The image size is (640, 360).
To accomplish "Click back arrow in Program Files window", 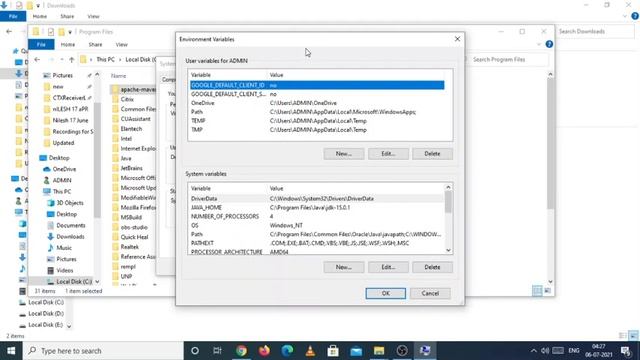I will coord(37,60).
